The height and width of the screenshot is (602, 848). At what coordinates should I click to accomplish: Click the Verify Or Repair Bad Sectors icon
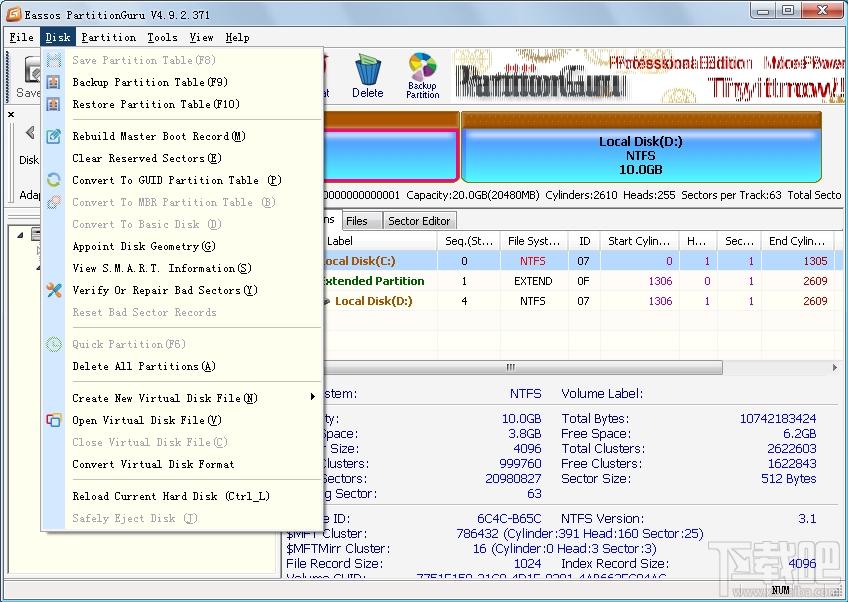pos(53,290)
